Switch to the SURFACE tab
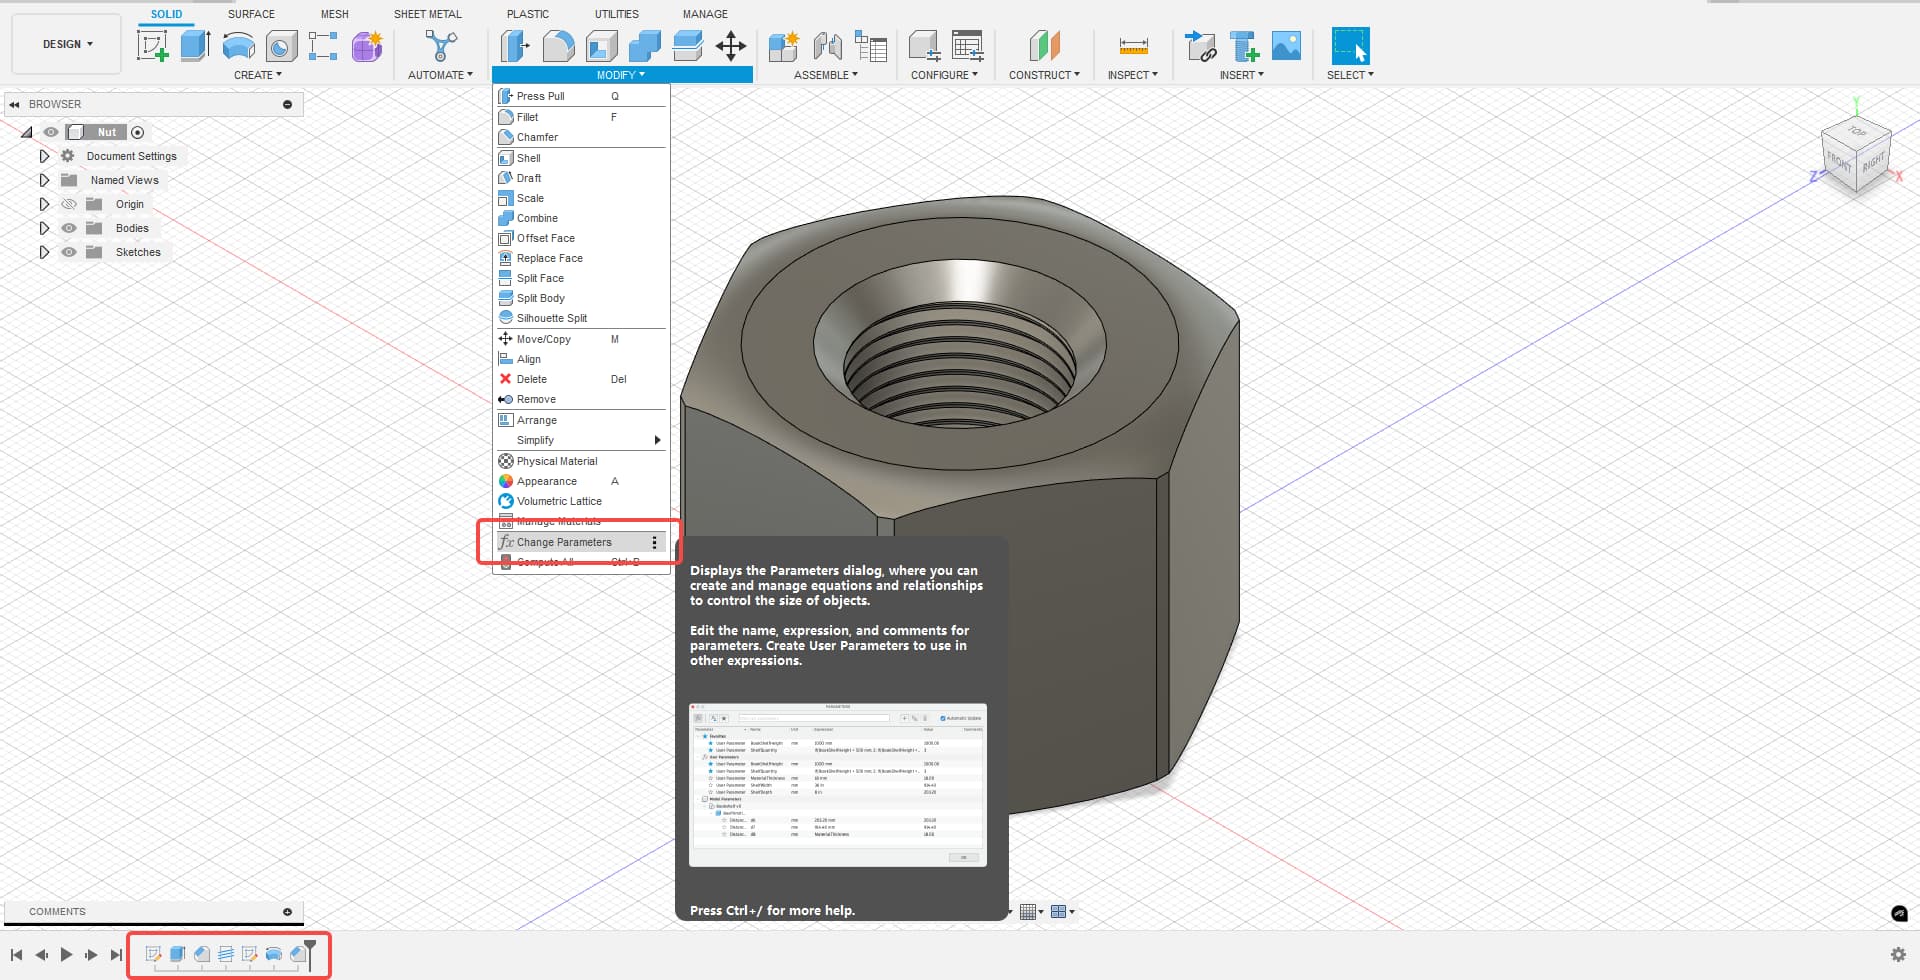1920x980 pixels. coord(251,14)
